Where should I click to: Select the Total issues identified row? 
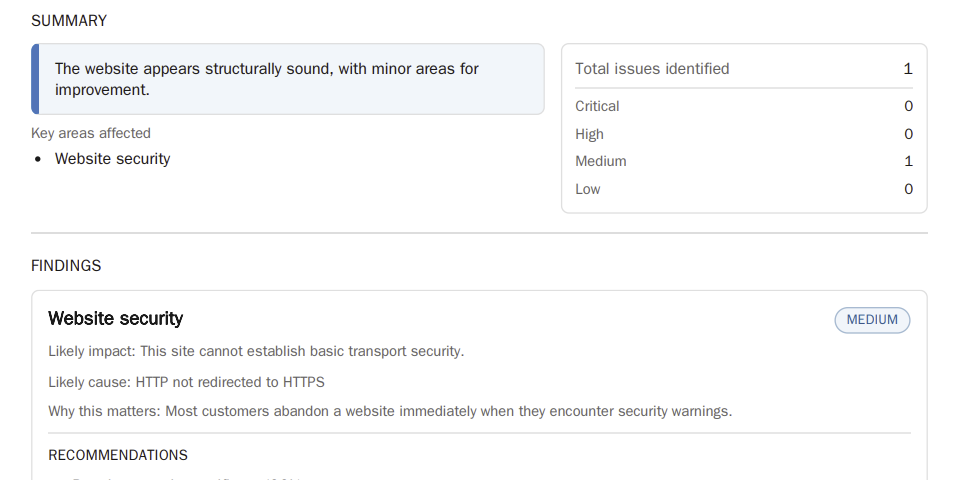click(x=744, y=69)
